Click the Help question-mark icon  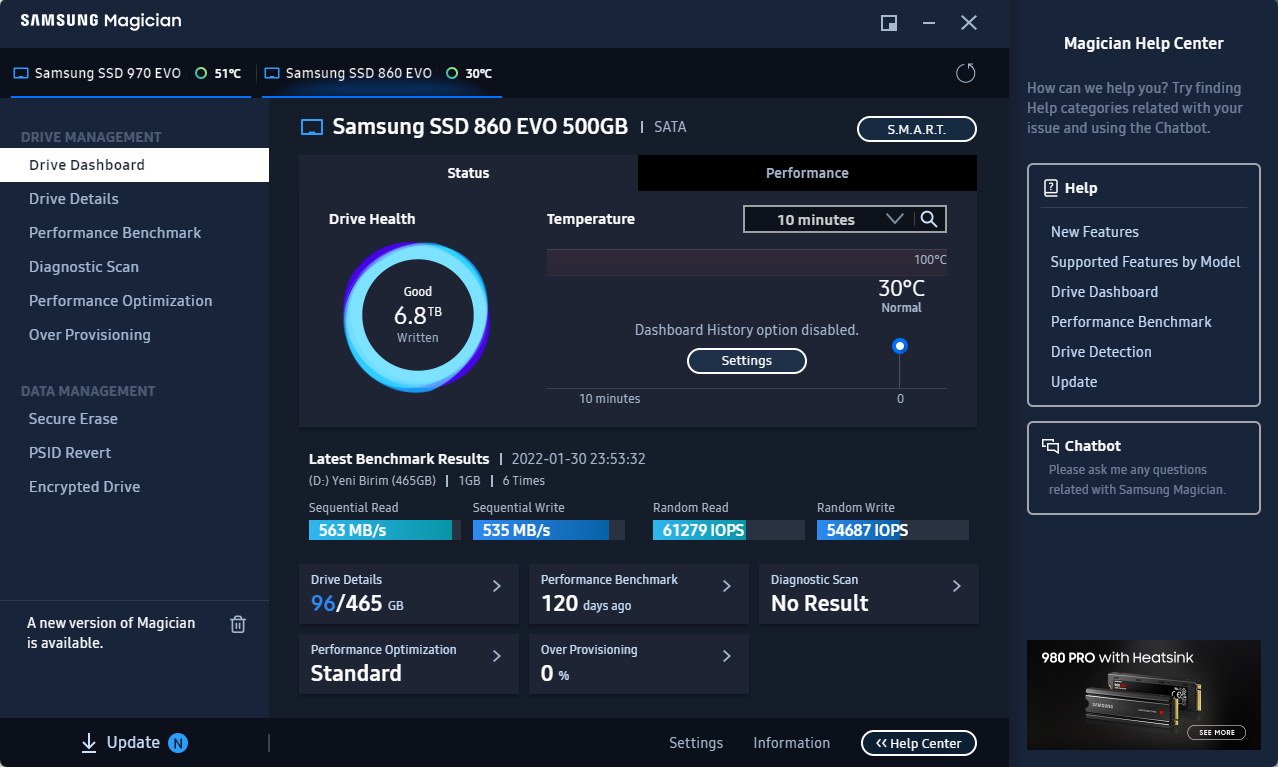coord(1051,187)
